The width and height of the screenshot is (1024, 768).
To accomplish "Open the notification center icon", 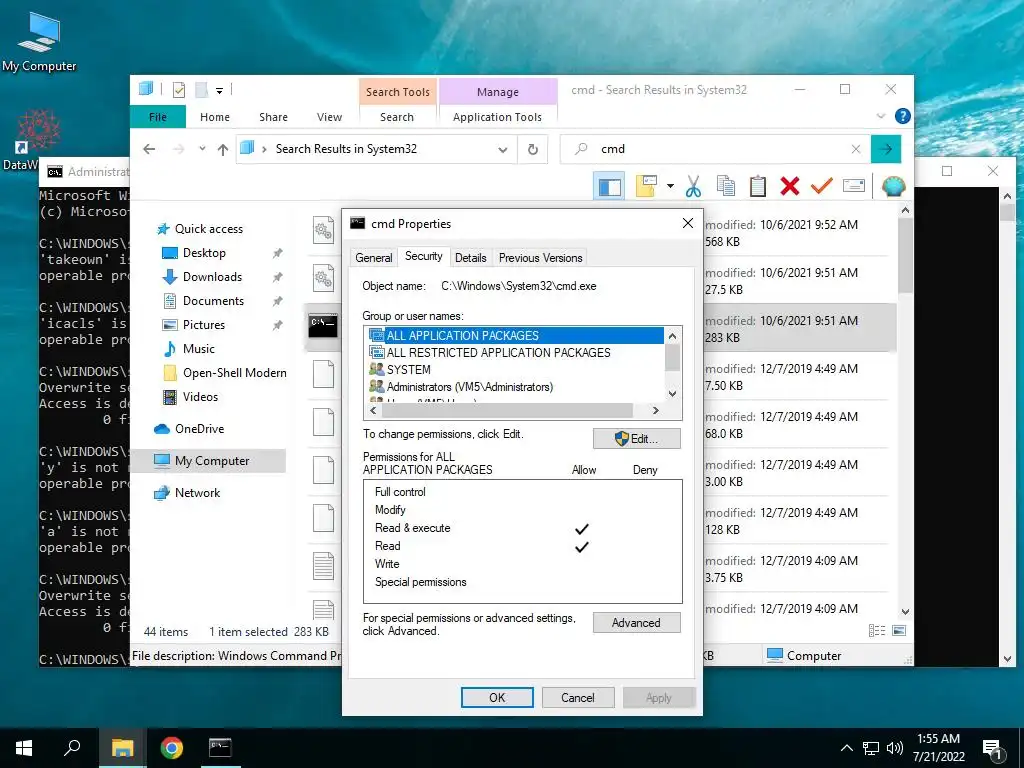I will point(993,749).
